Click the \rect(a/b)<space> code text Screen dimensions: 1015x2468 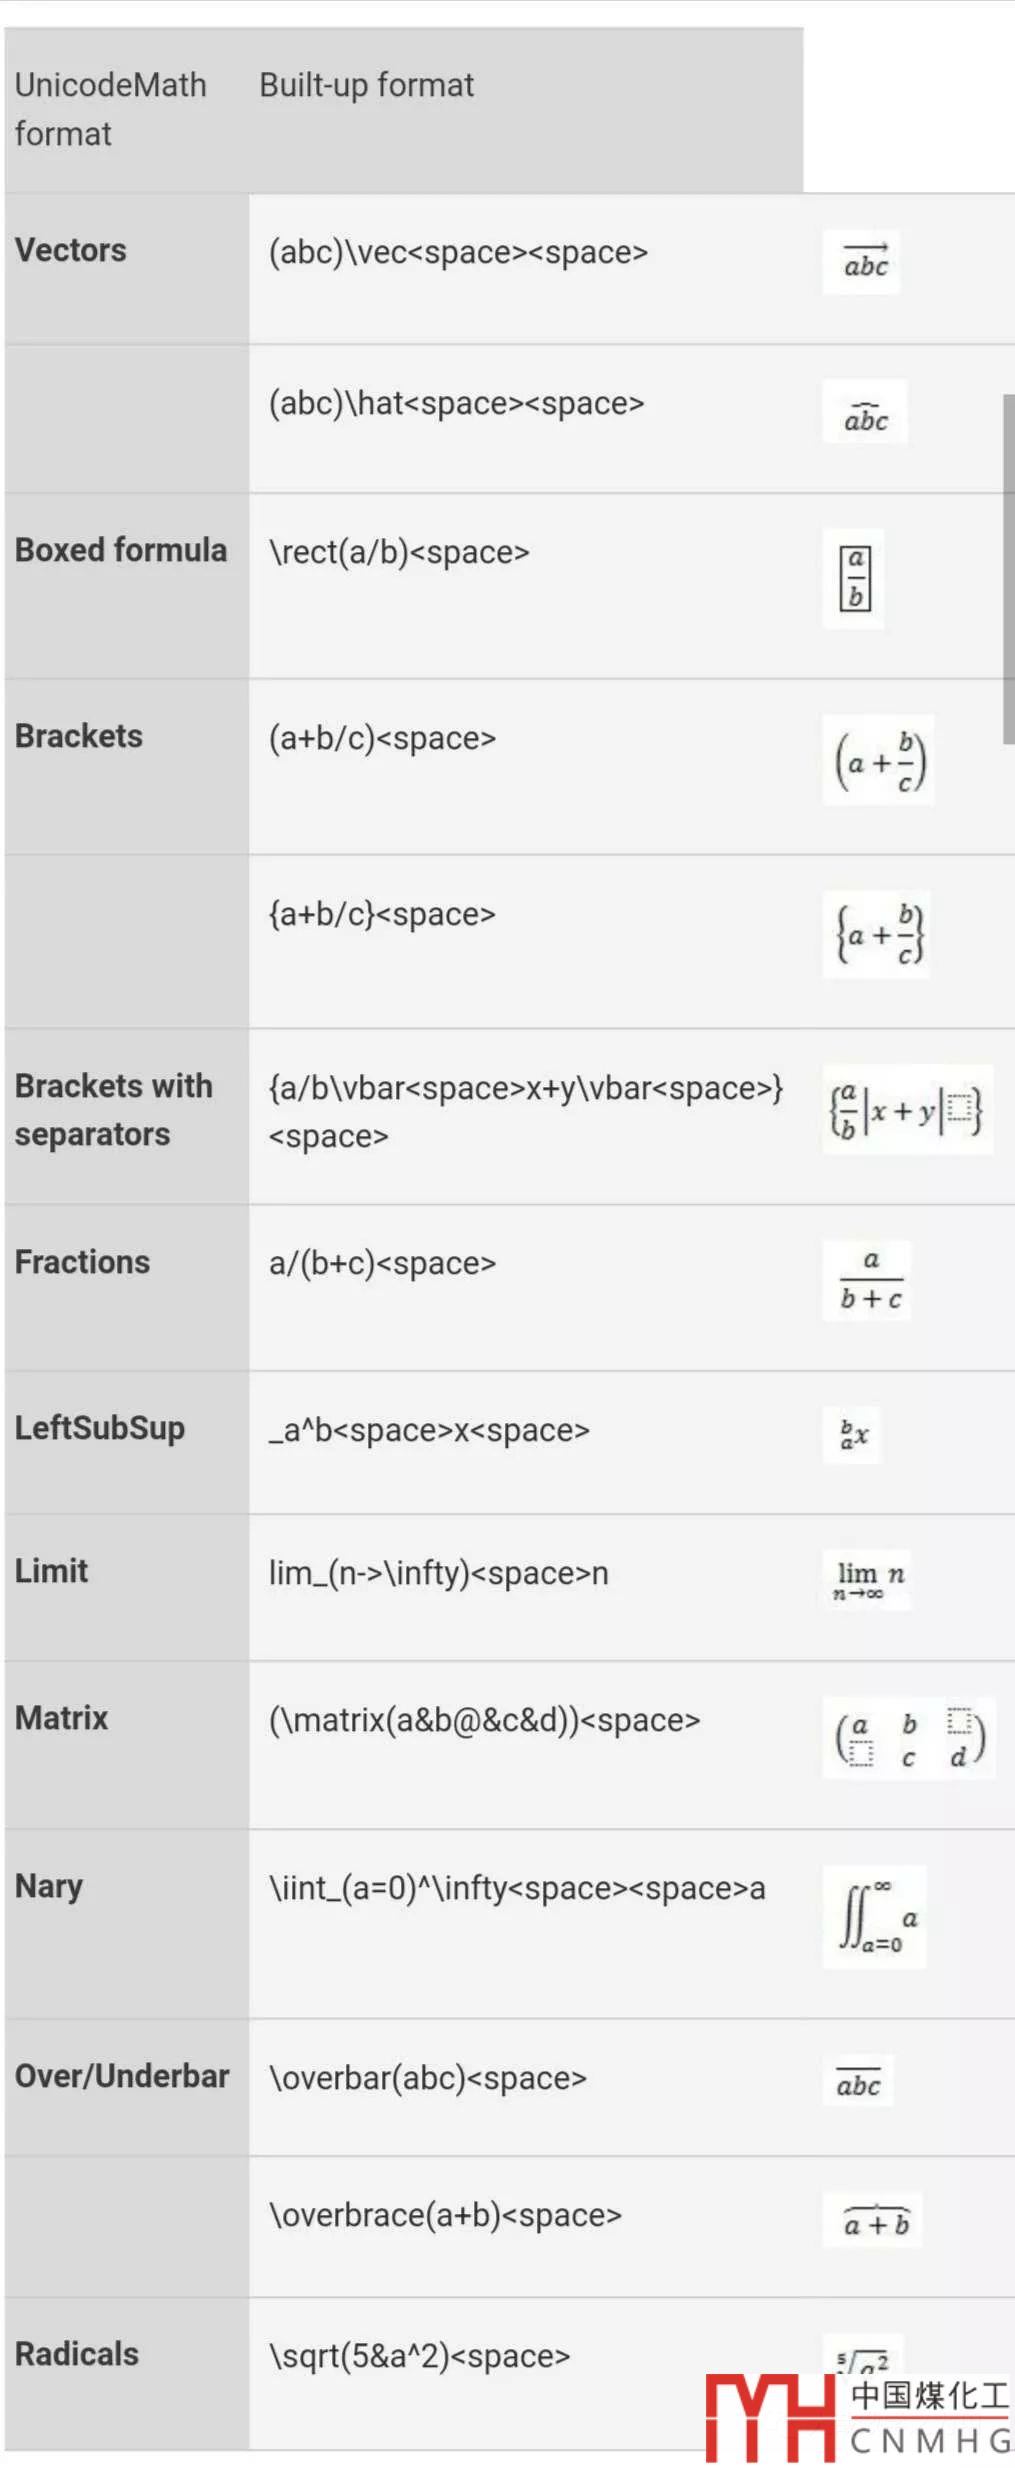399,552
